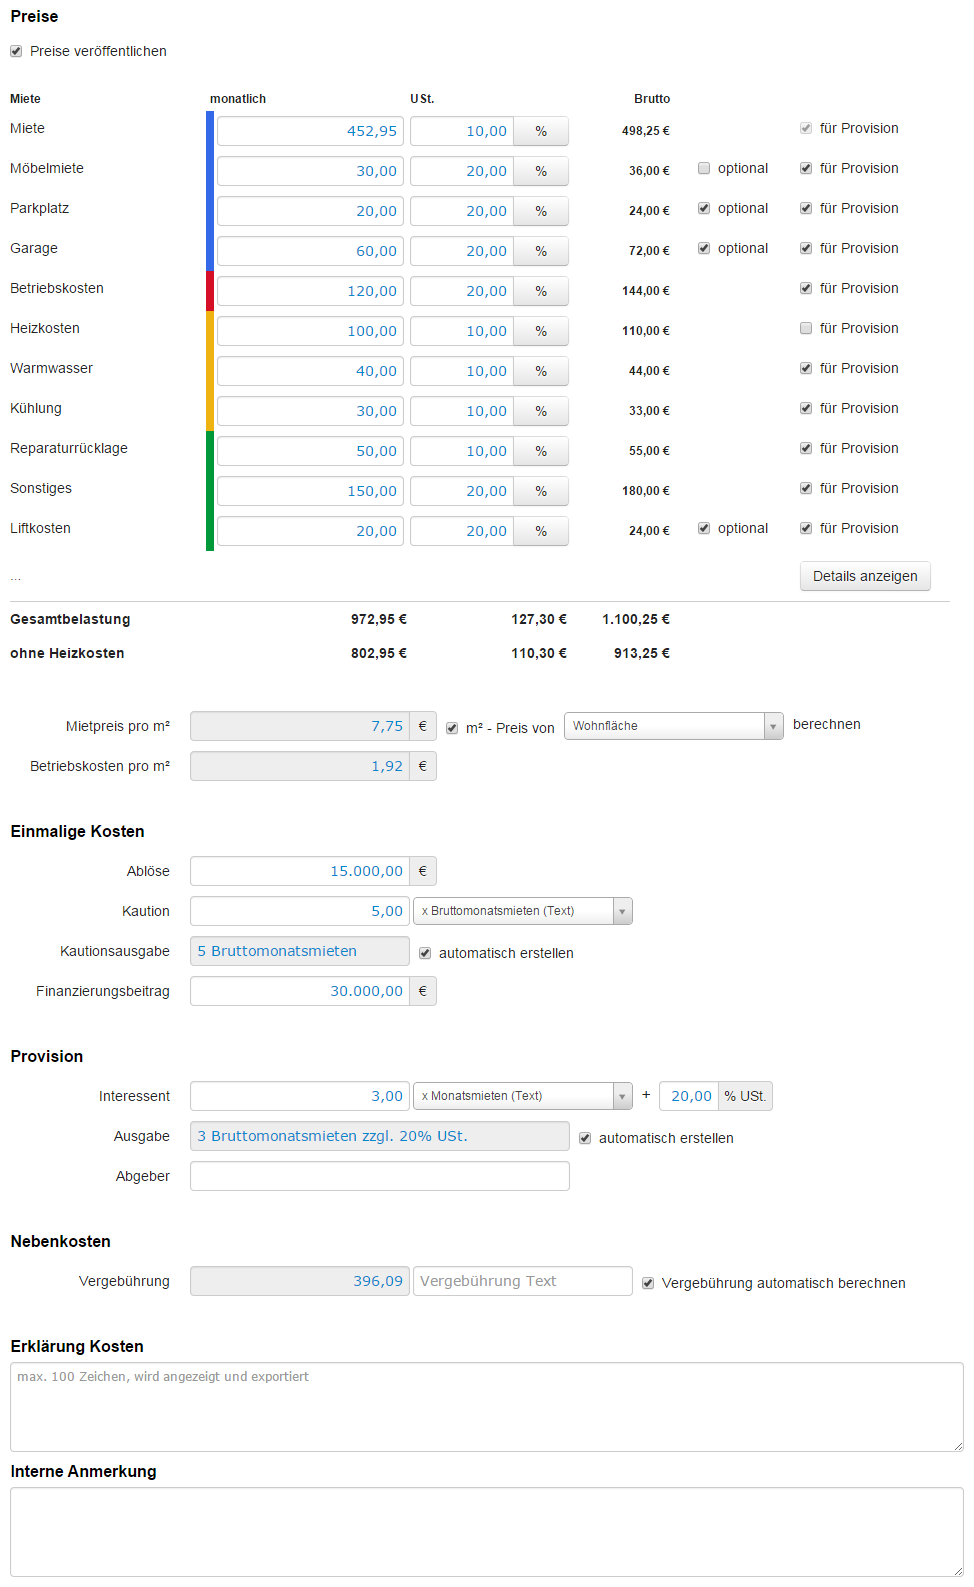
Task: Click the Liftkosten USt. percentage field
Action: [462, 531]
